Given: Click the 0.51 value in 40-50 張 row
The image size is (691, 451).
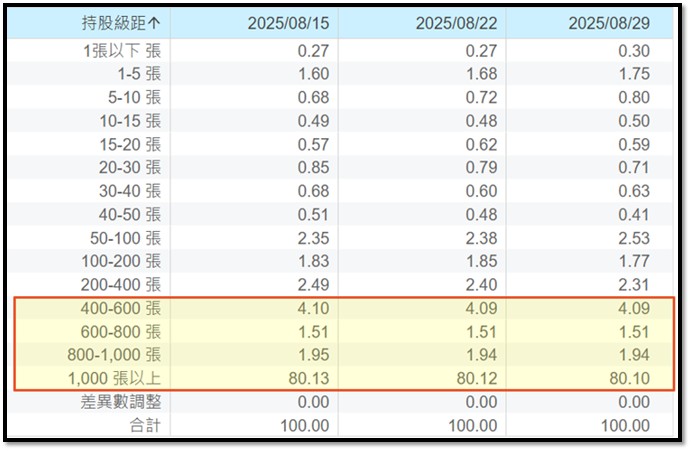Looking at the screenshot, I should tap(313, 215).
